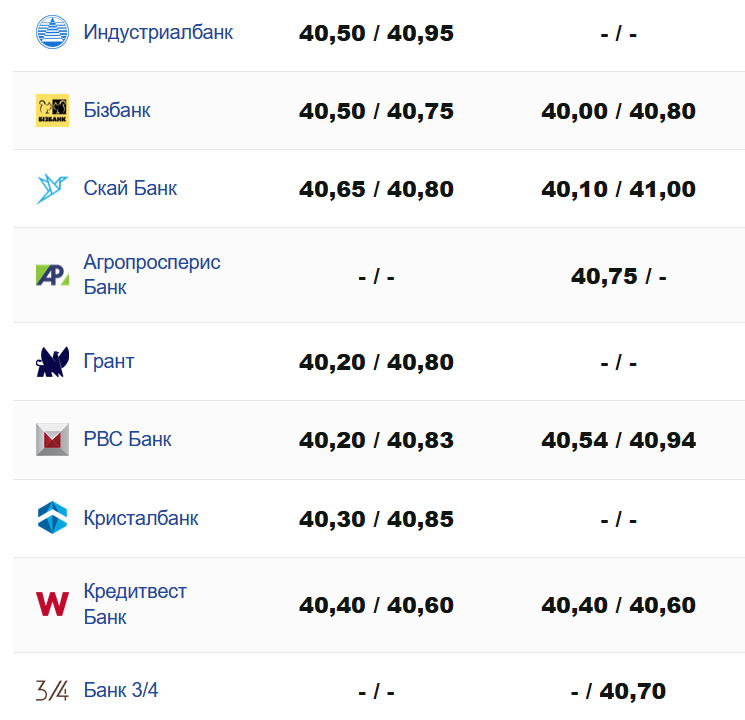Click the Грант bank logo icon
Screen dimensions: 745x720
52,362
